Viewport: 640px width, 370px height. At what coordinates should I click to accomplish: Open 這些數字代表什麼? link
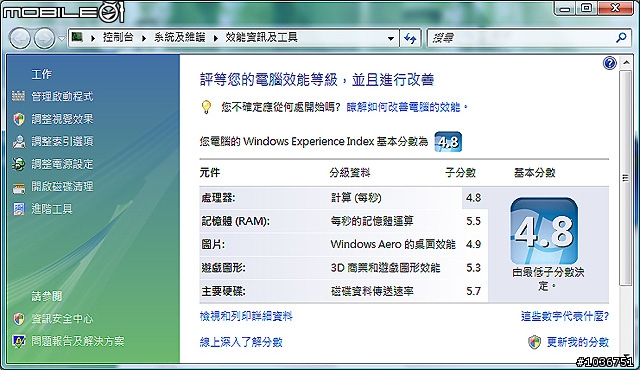point(564,316)
